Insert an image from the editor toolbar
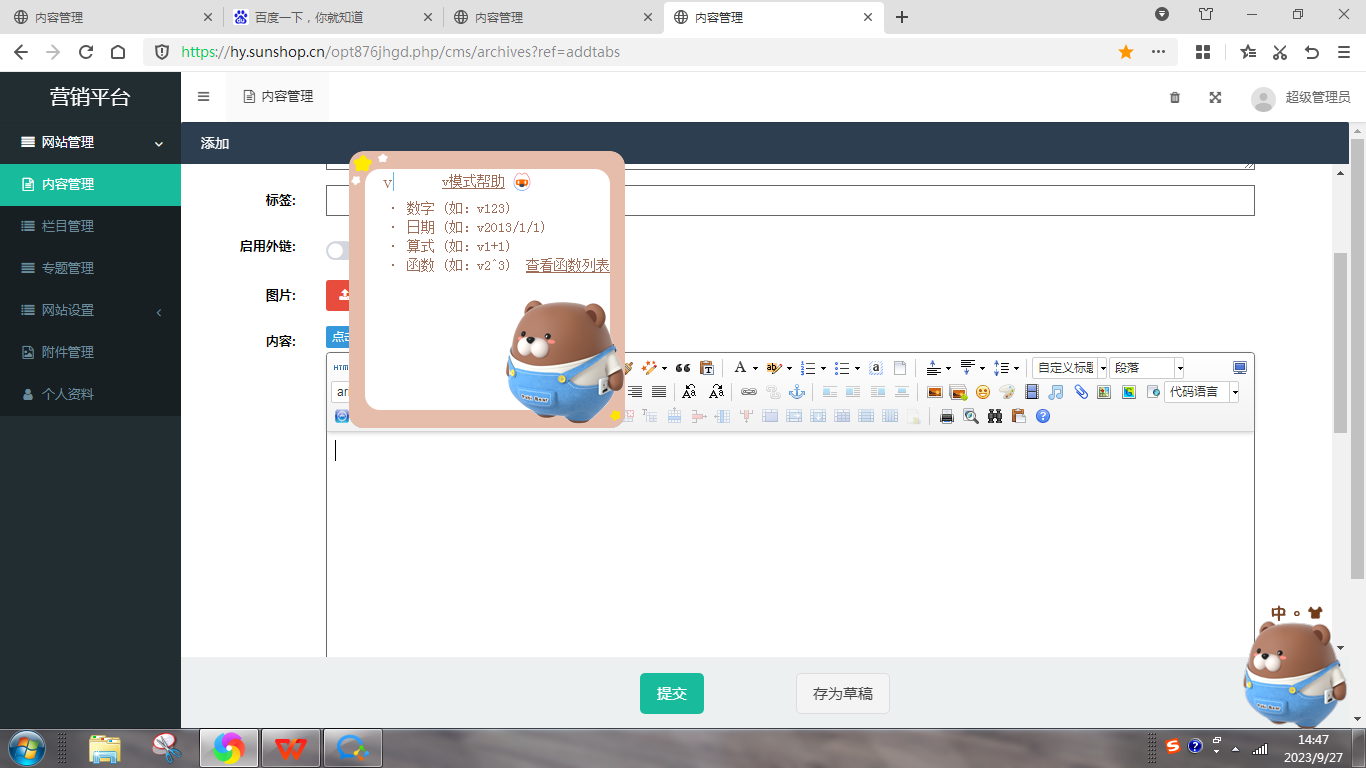The image size is (1366, 768). 936,391
